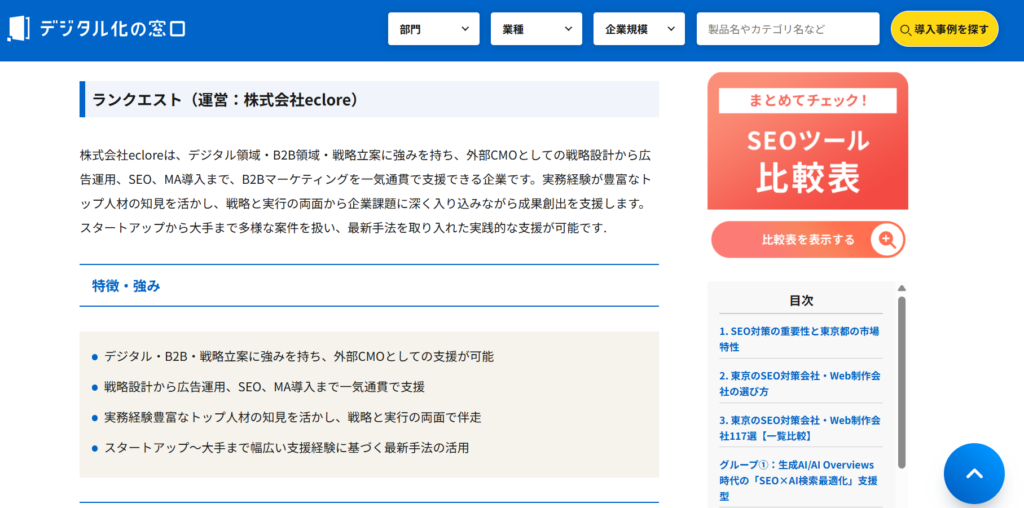1024x508 pixels.
Task: Go to 2. 東京のSEO対策会社・Web制作会社の選び方
Action: pyautogui.click(x=798, y=383)
